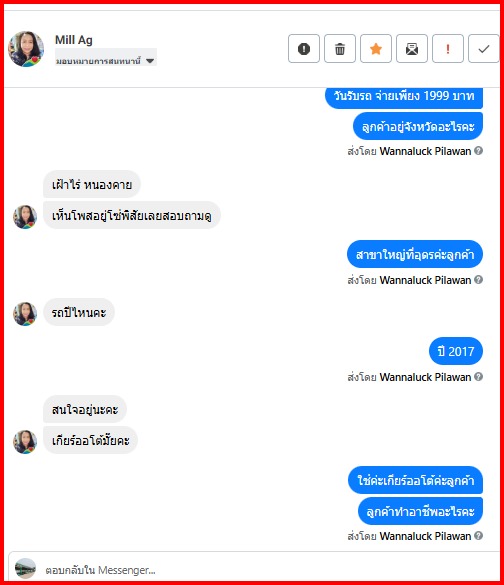504x585 pixels.
Task: Click the red exclamation priority icon
Action: pyautogui.click(x=448, y=49)
